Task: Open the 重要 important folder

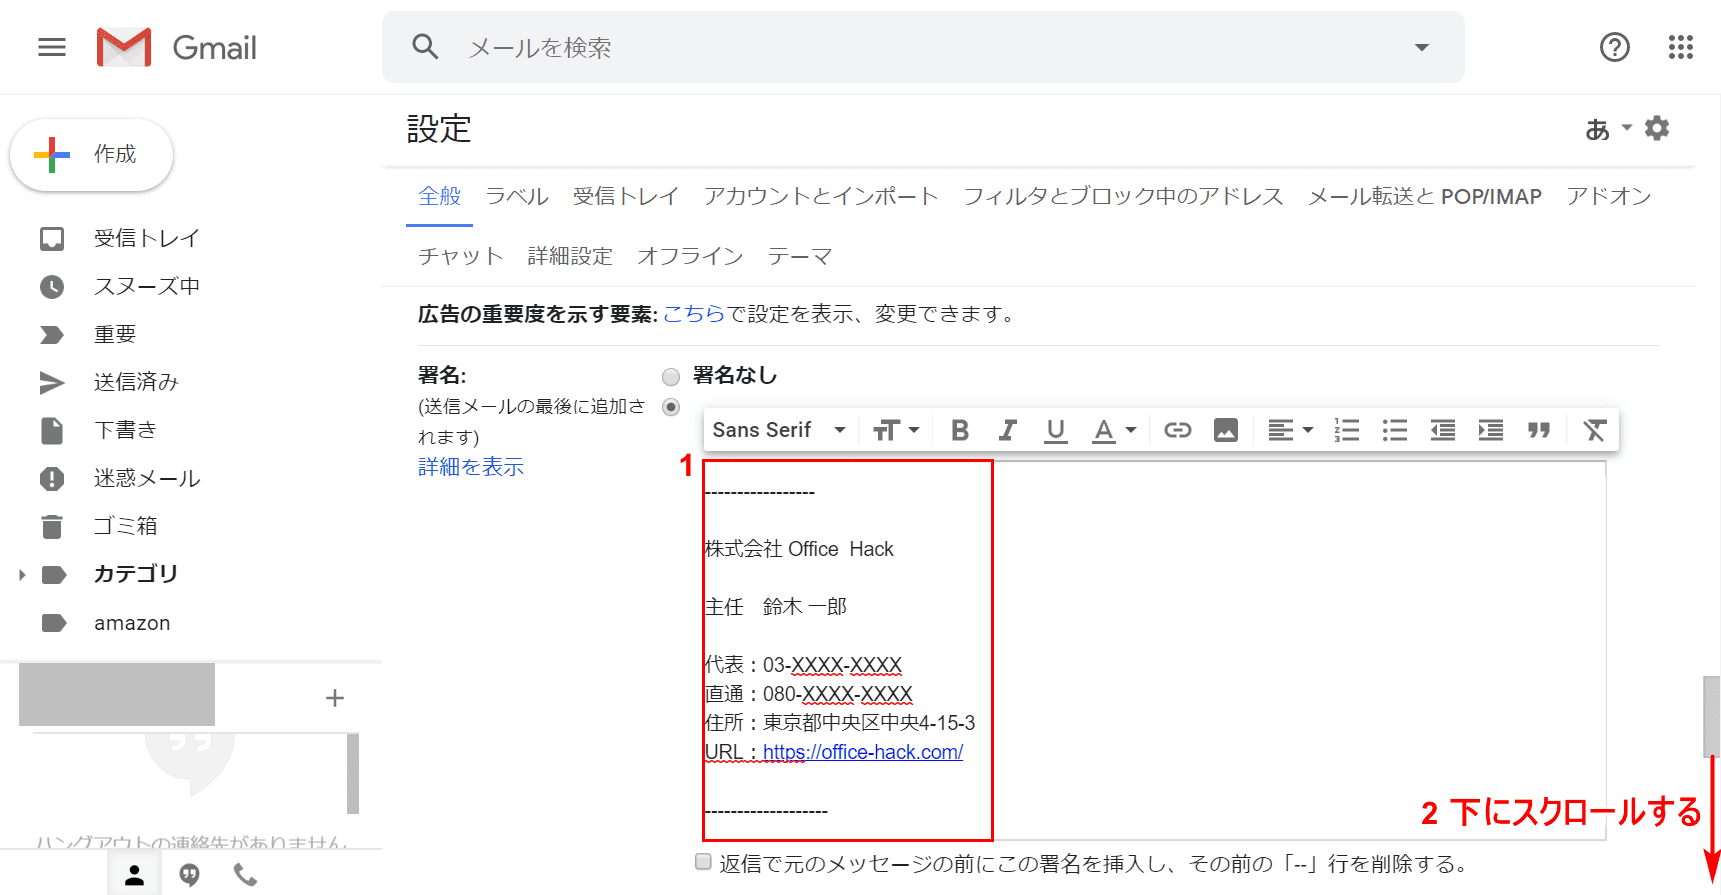Action: [x=115, y=334]
